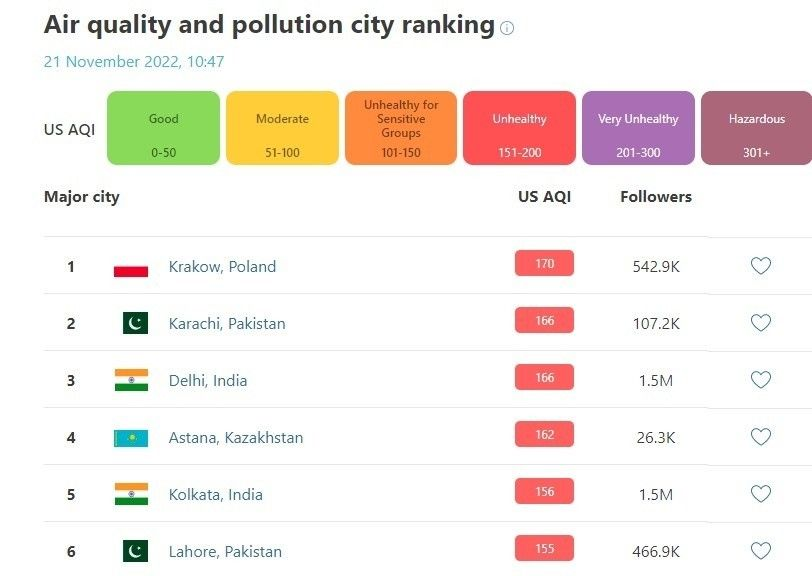
Task: Toggle the heart for Karachi, Pakistan
Action: [x=761, y=323]
